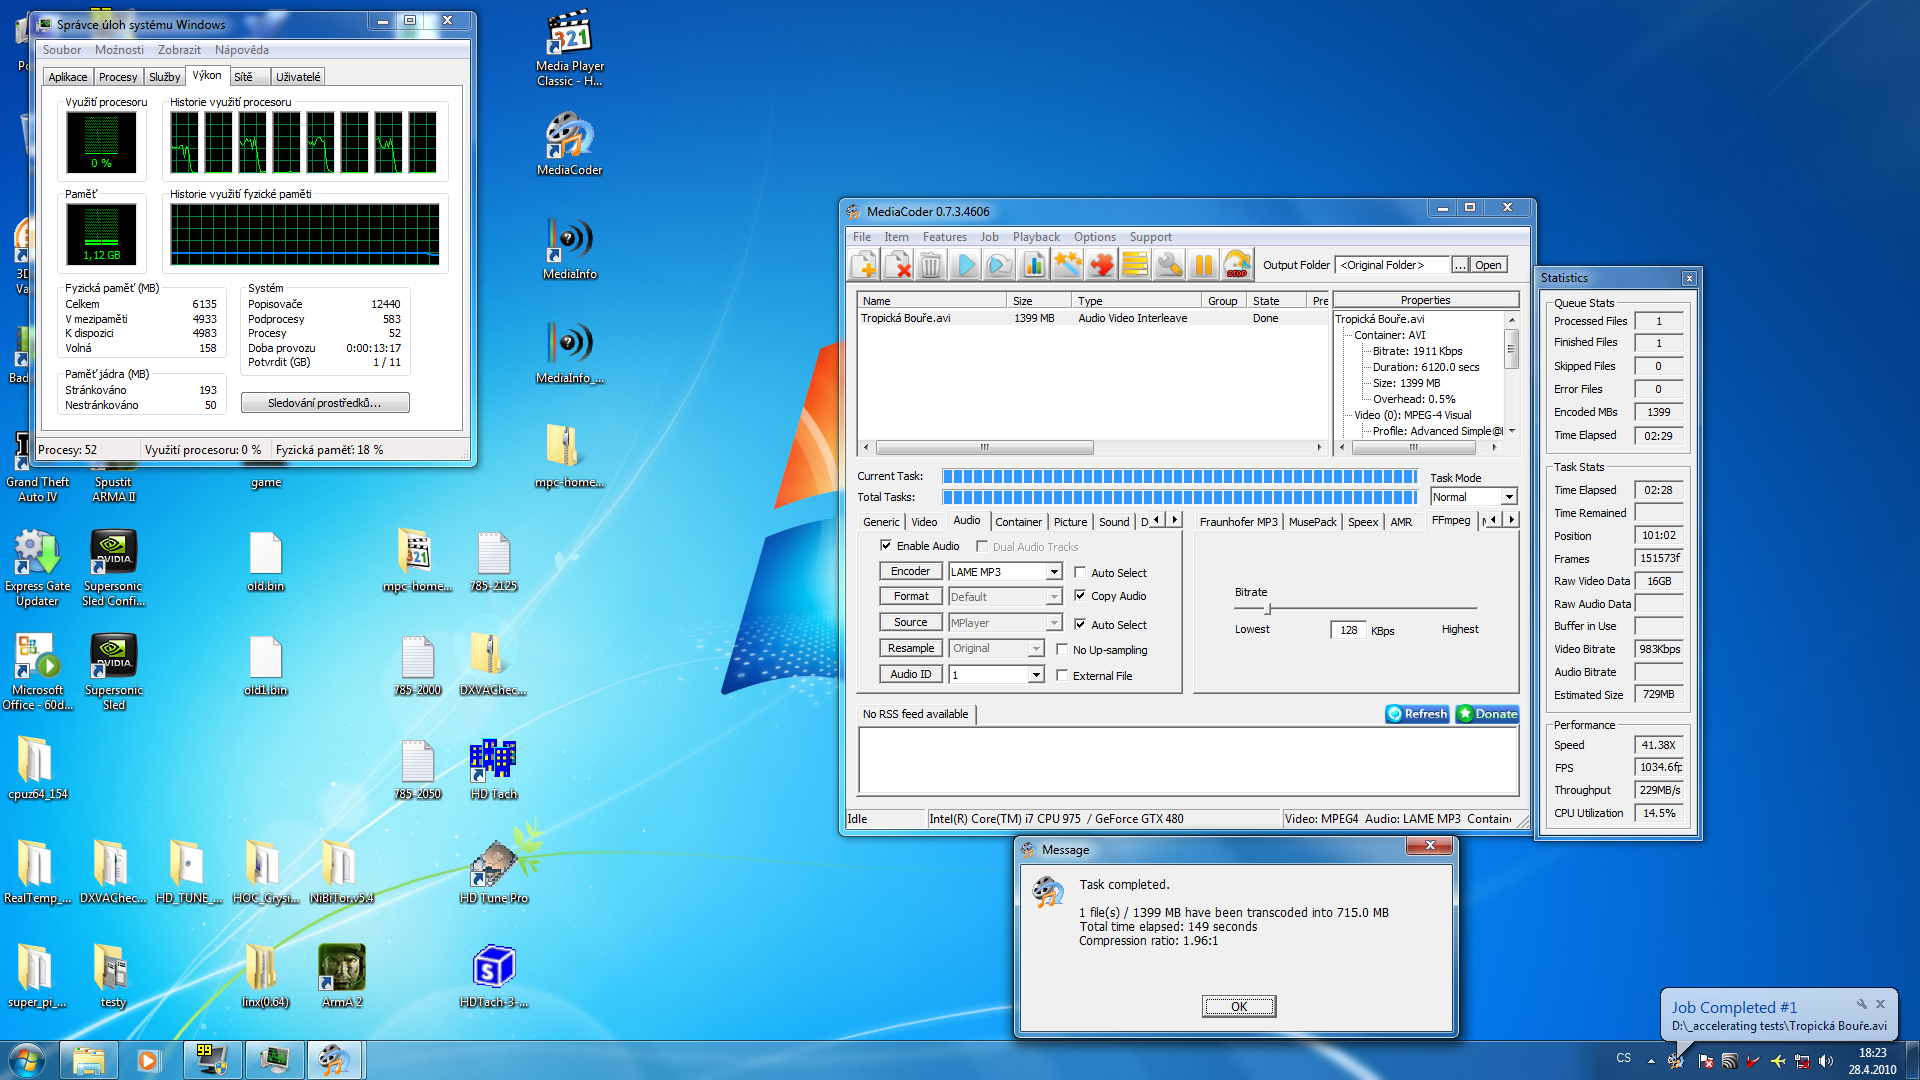The image size is (1920, 1080).
Task: Click the Refresh button
Action: point(1417,714)
